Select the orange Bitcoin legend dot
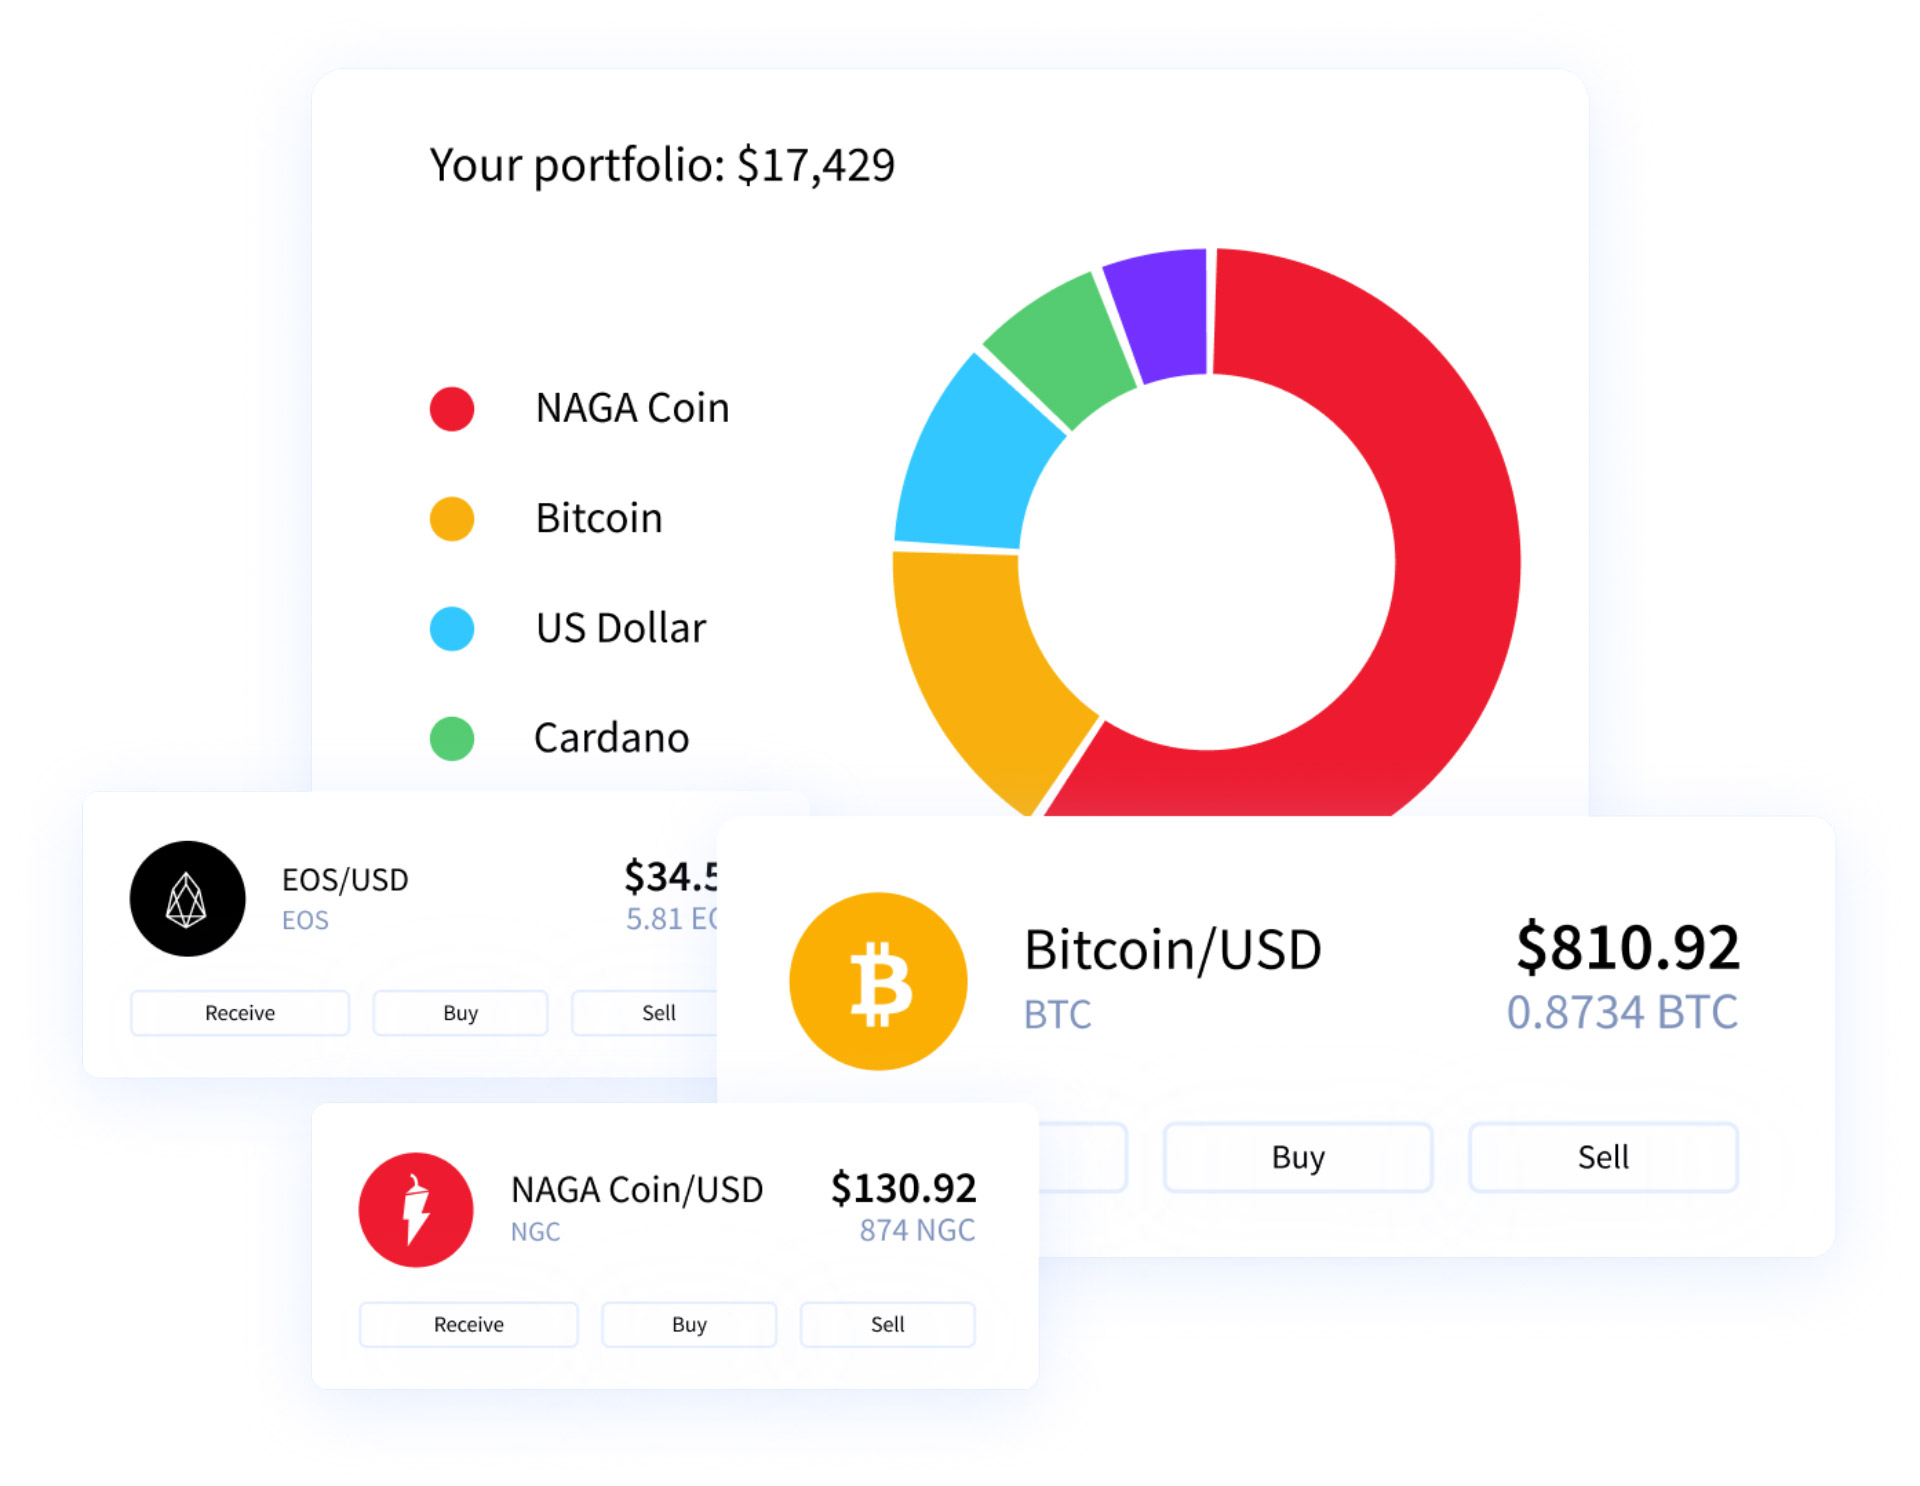The width and height of the screenshot is (1920, 1486). (451, 518)
